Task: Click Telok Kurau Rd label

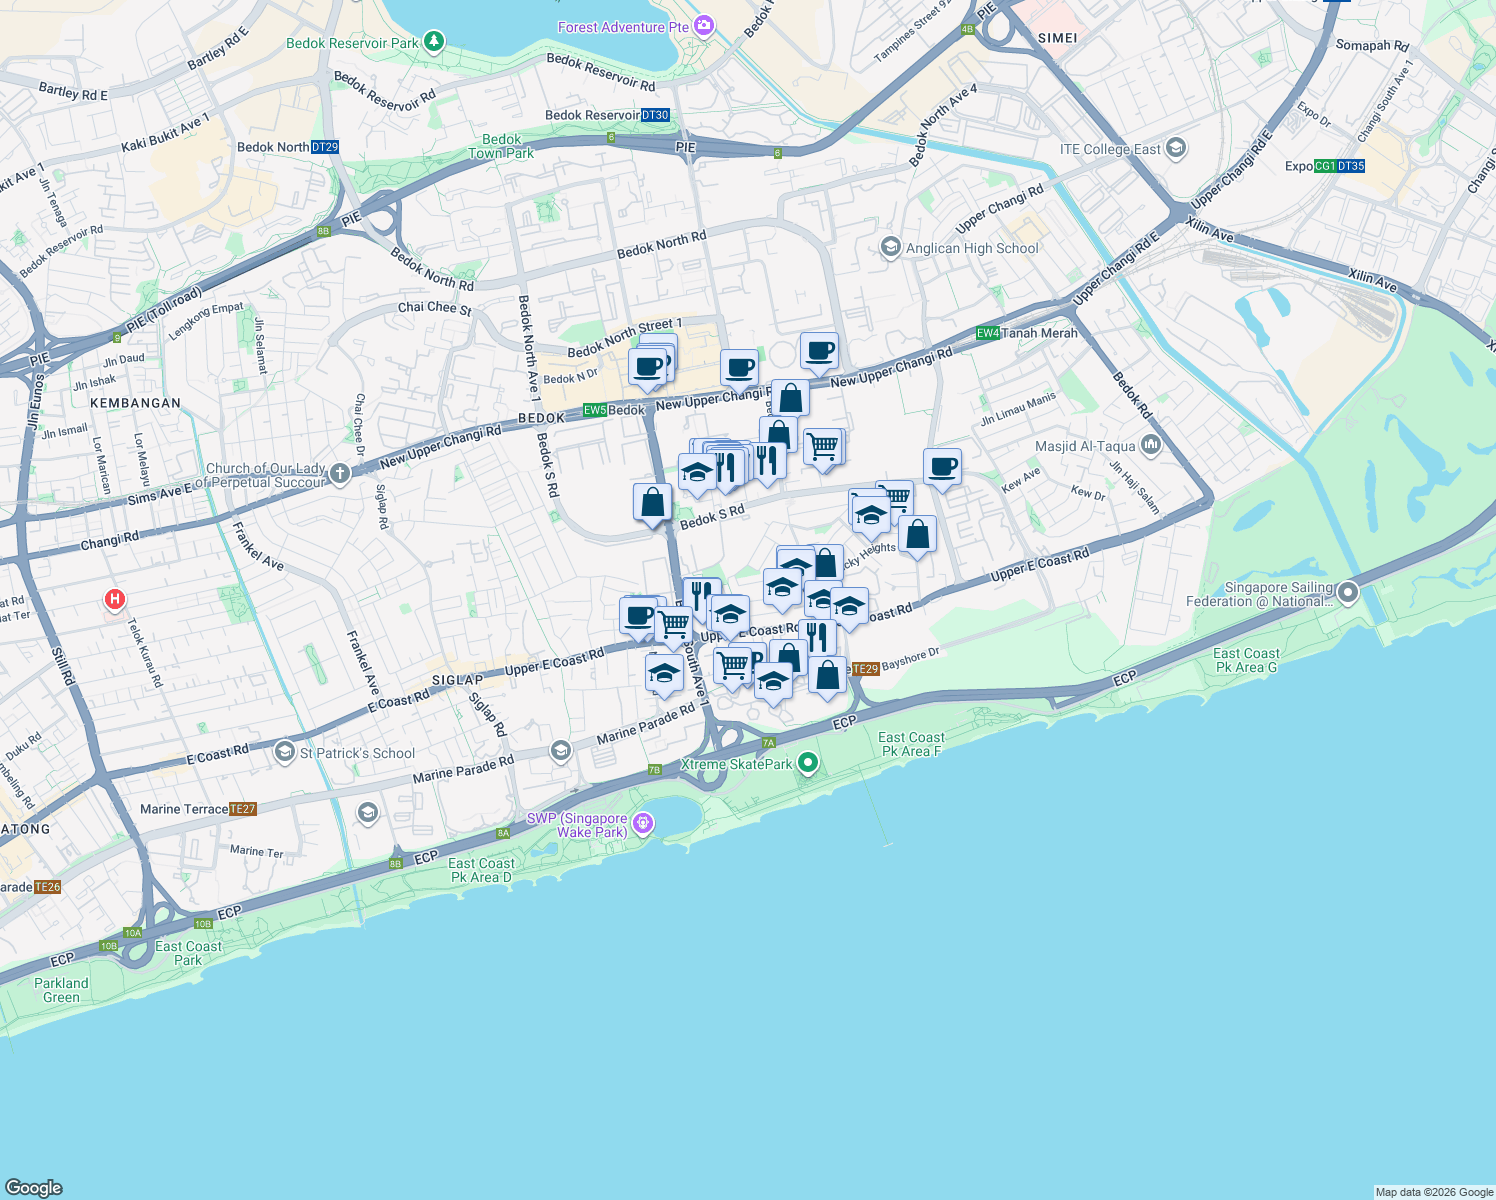Action: click(145, 653)
